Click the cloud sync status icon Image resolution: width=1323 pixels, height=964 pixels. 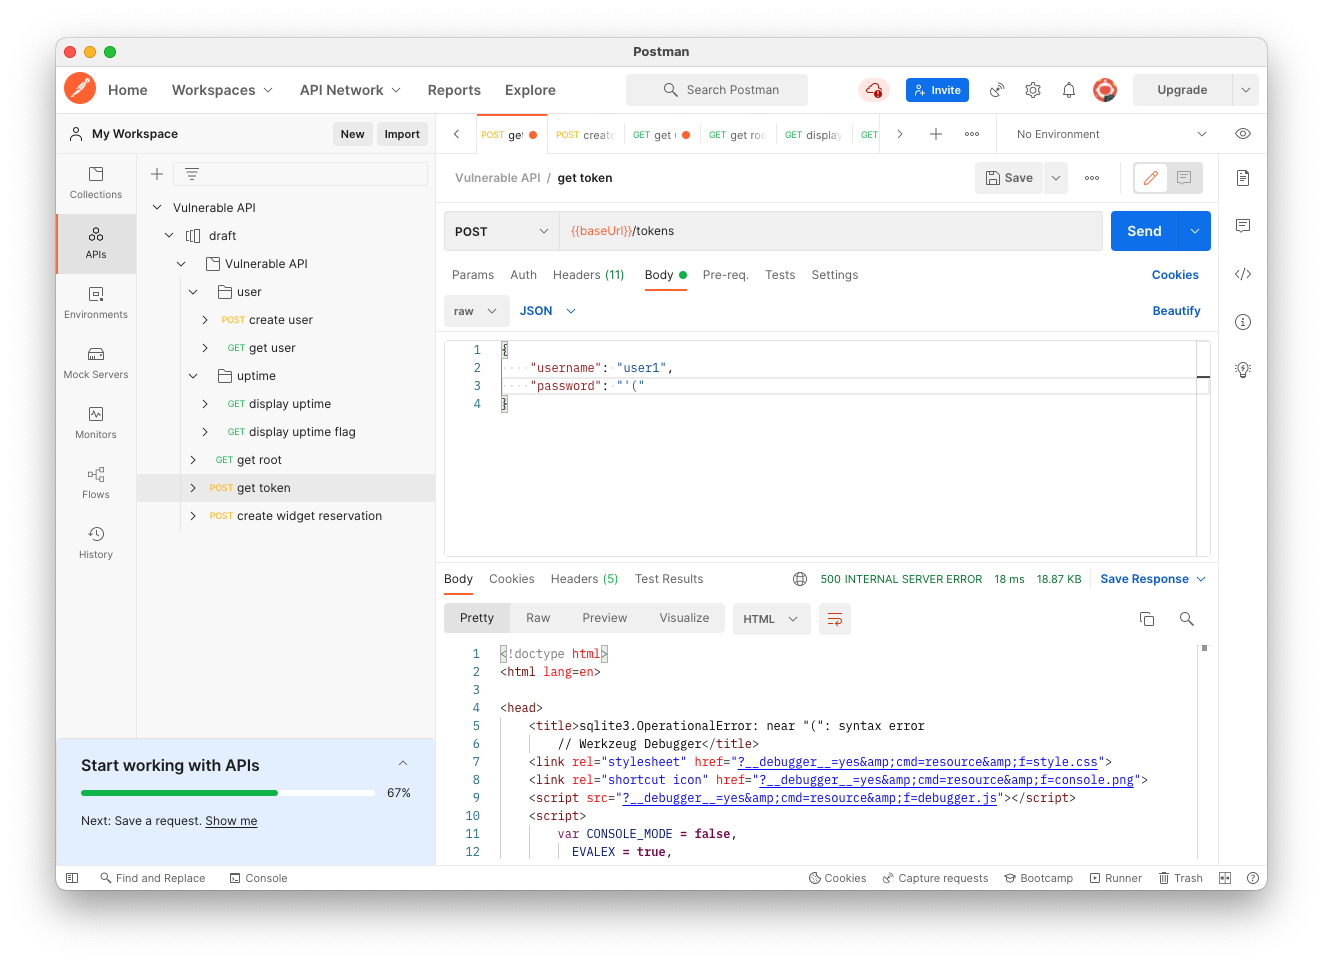(874, 90)
